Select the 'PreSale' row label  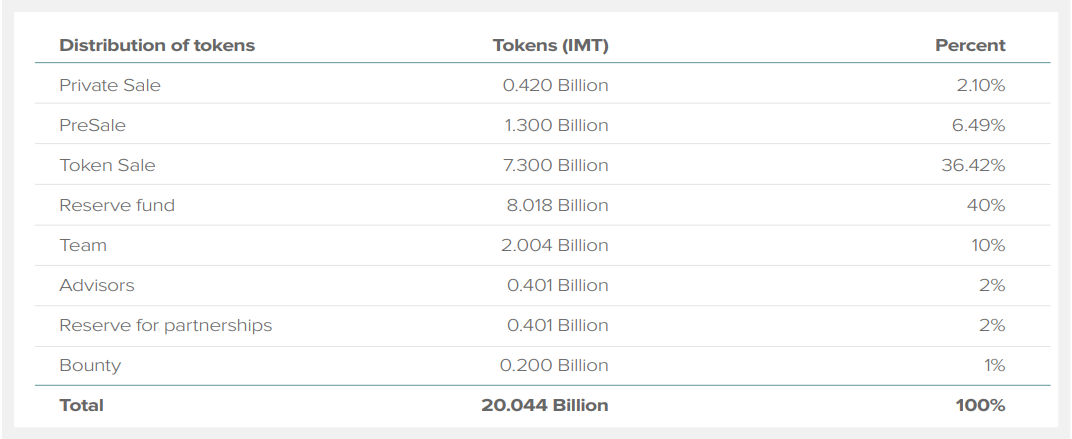tap(93, 125)
